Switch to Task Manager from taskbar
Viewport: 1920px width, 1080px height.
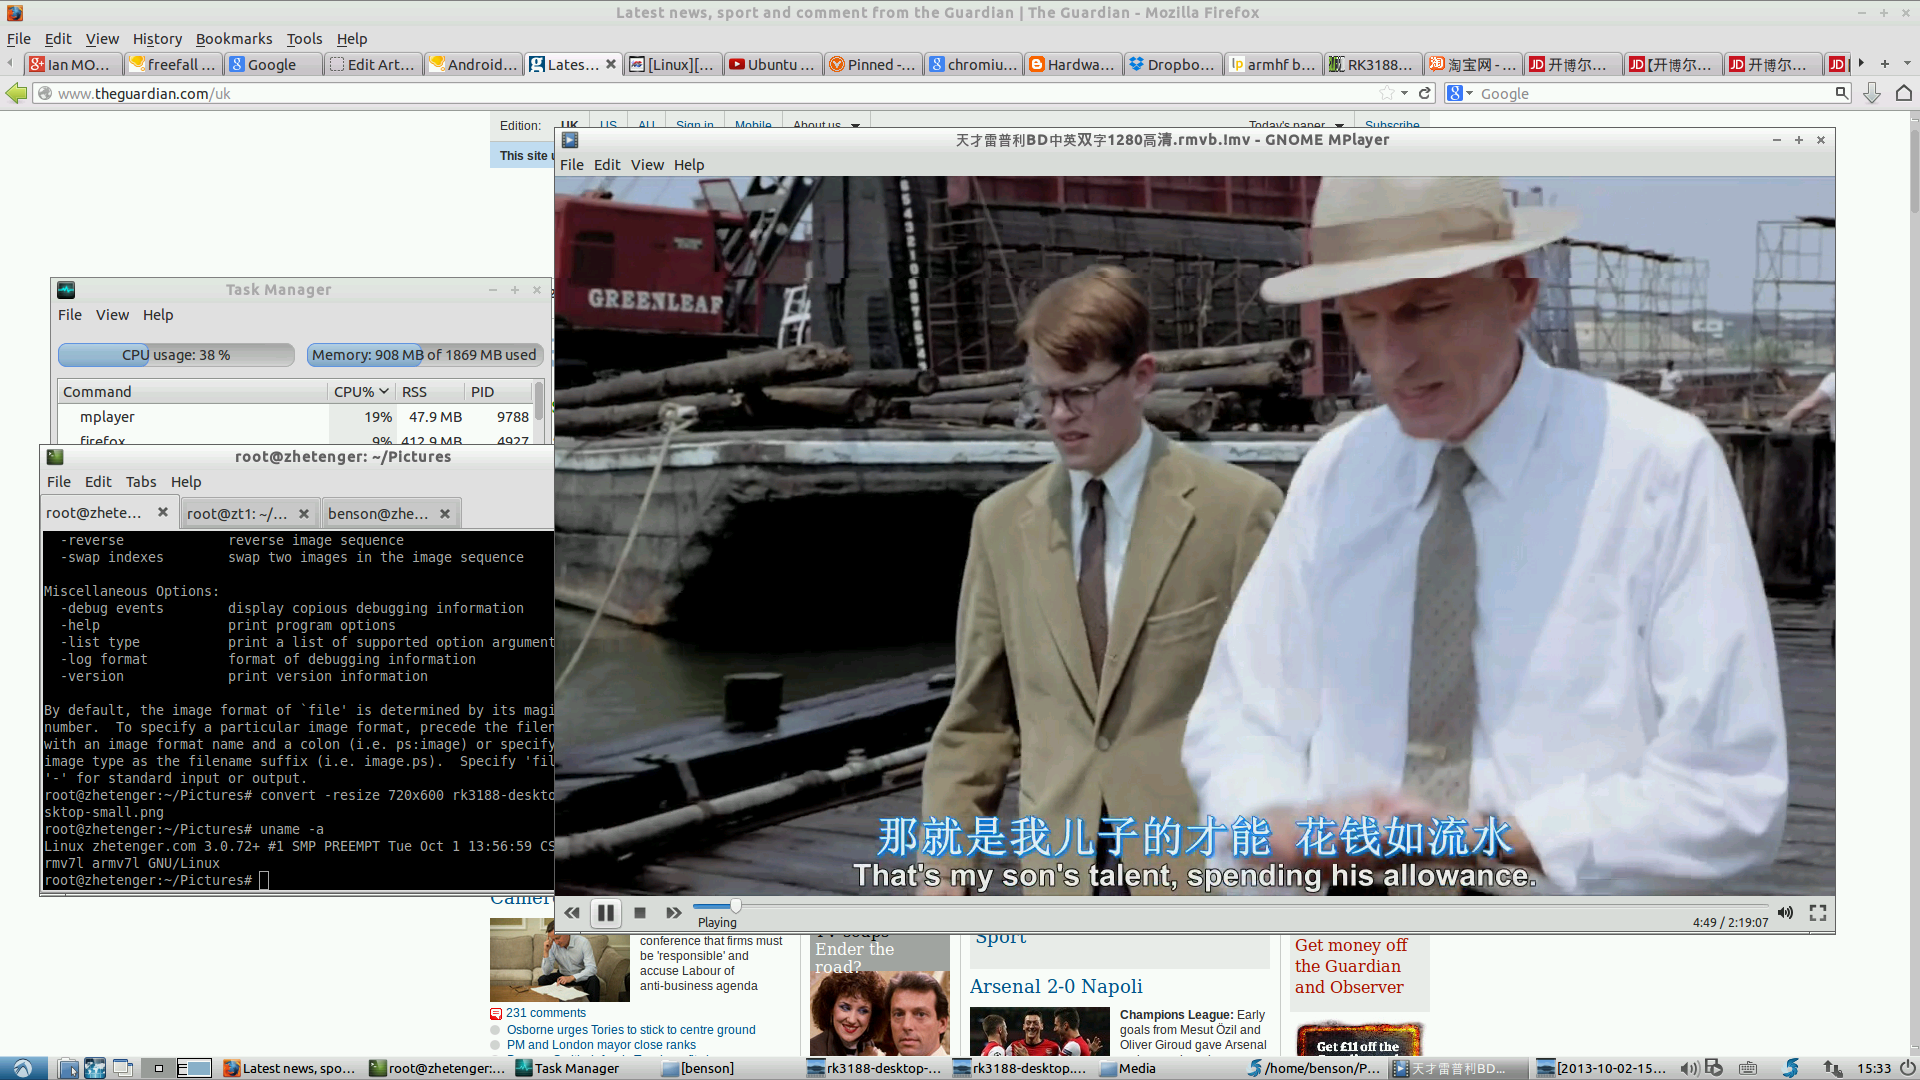tap(575, 1068)
